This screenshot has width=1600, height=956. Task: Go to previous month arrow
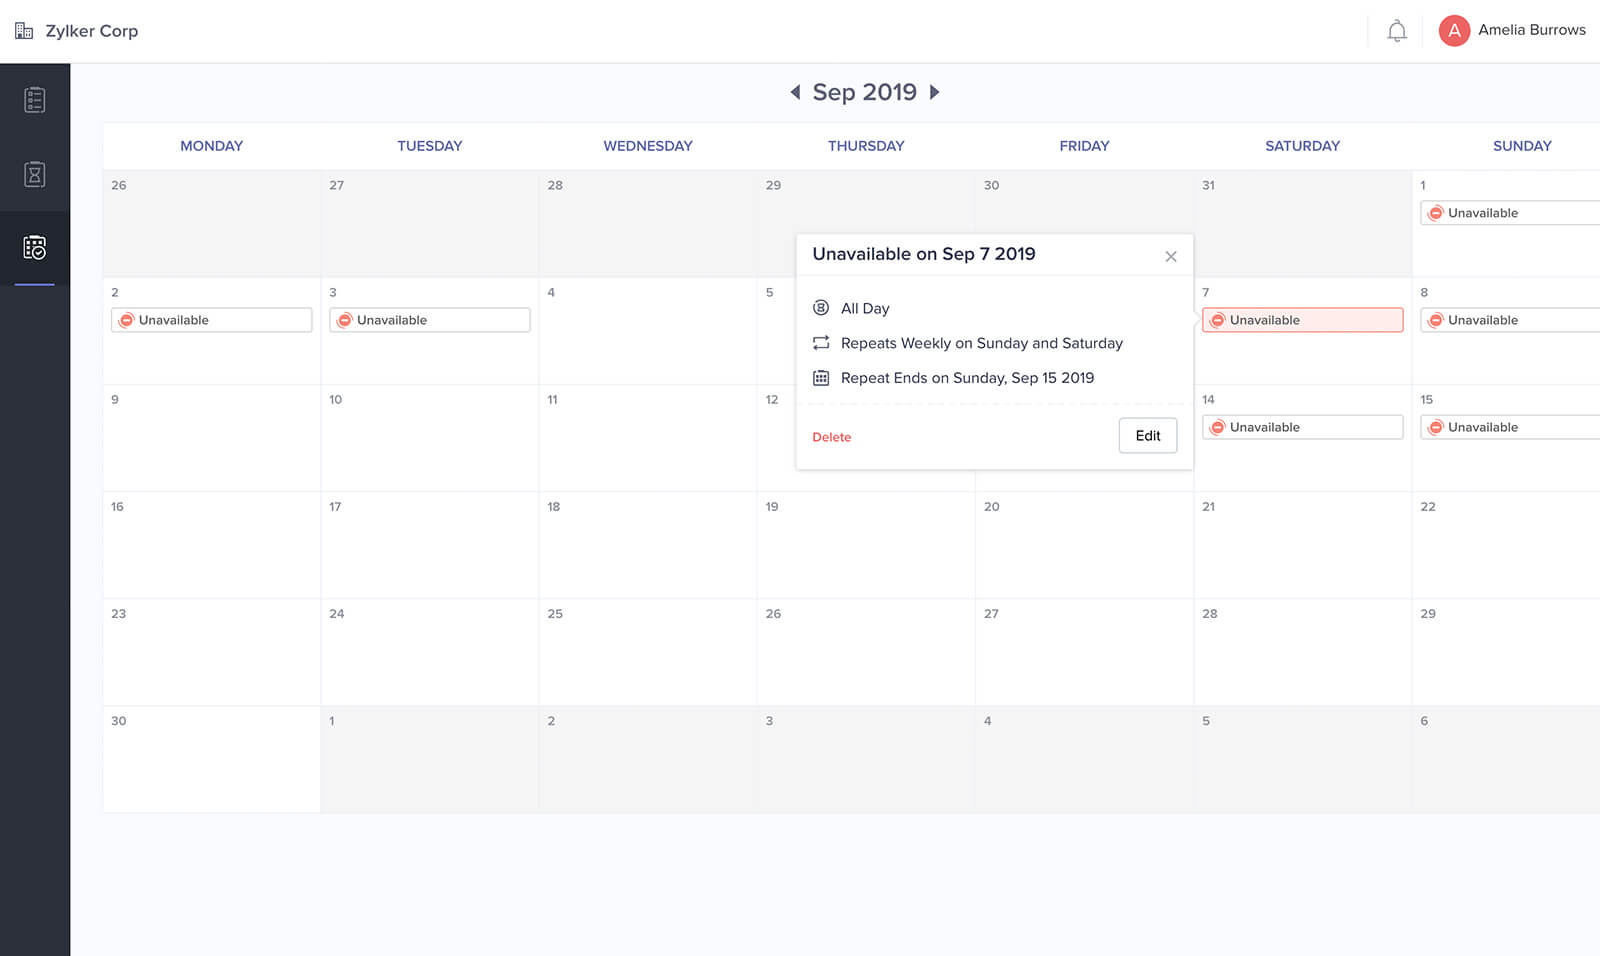(795, 92)
